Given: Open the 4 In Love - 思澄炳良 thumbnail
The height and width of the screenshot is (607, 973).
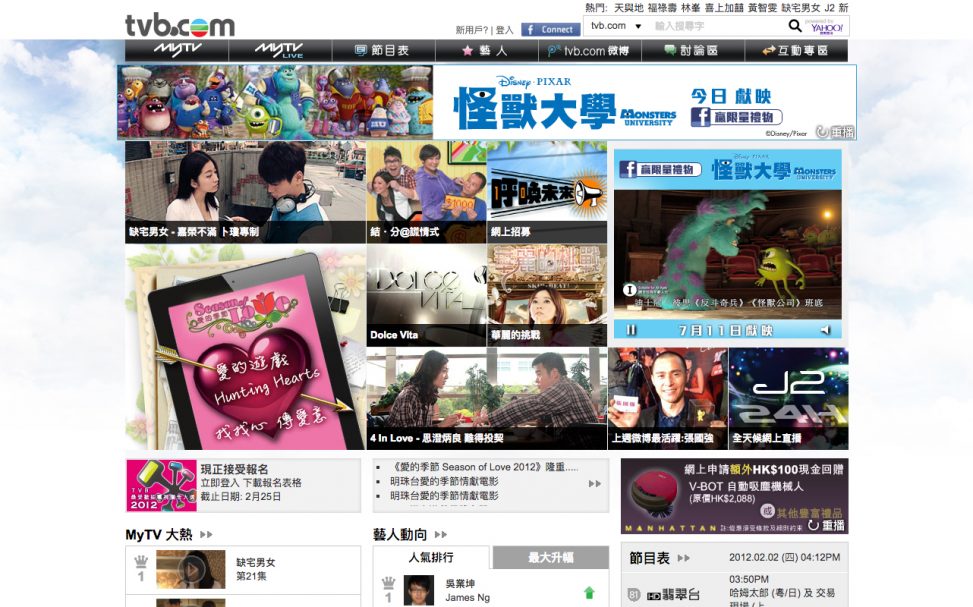Looking at the screenshot, I should coord(486,398).
